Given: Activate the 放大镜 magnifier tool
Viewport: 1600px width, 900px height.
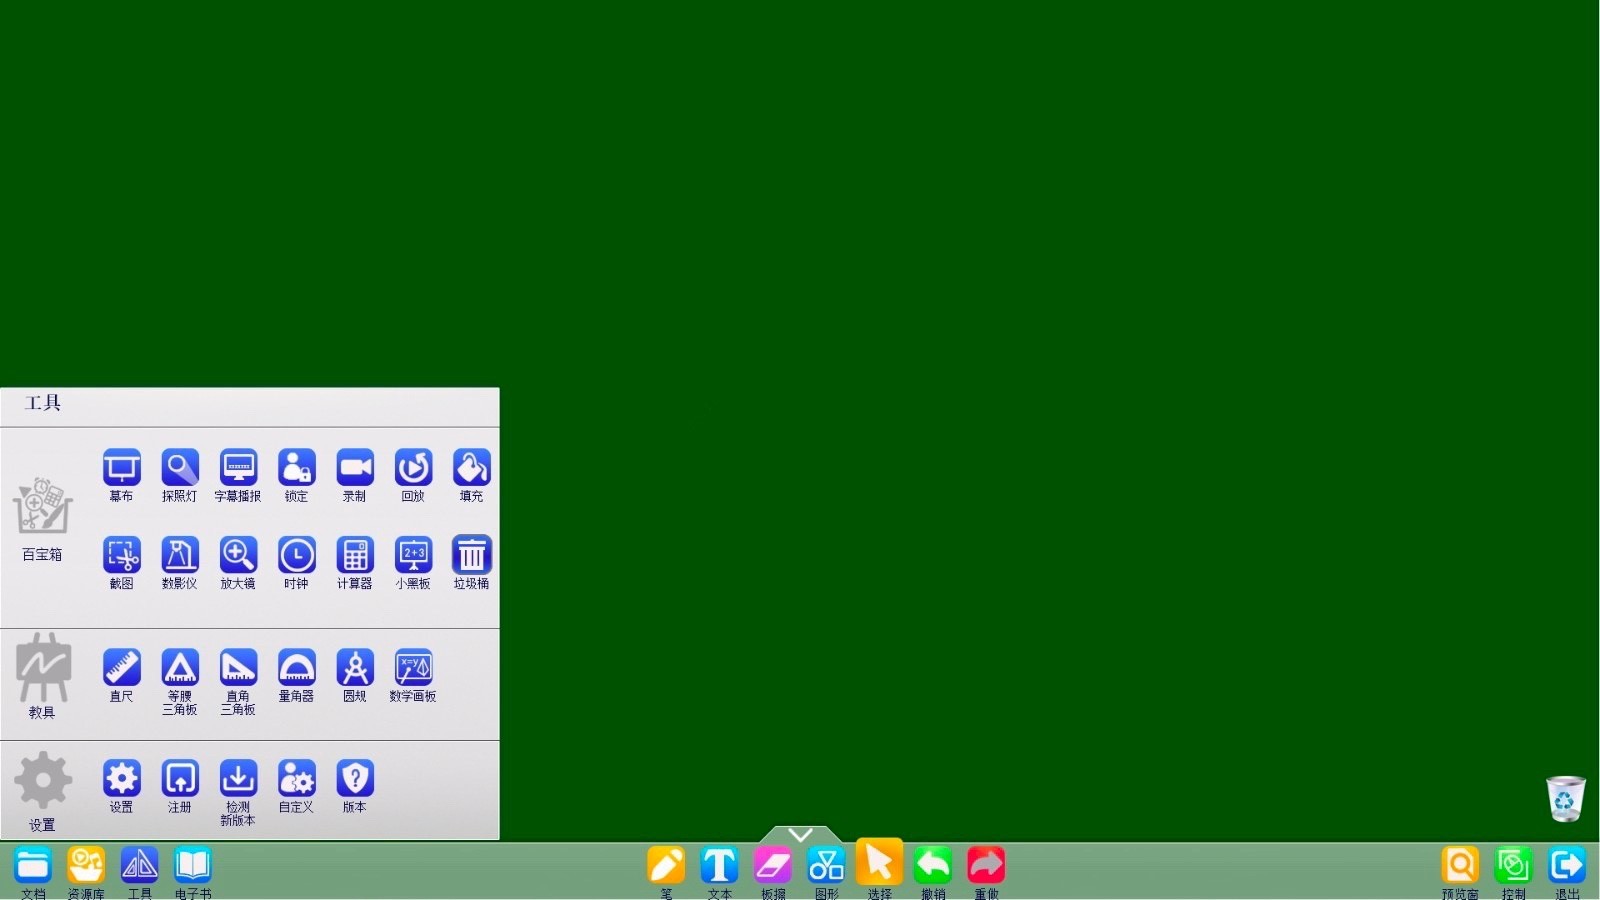Looking at the screenshot, I should (x=238, y=555).
